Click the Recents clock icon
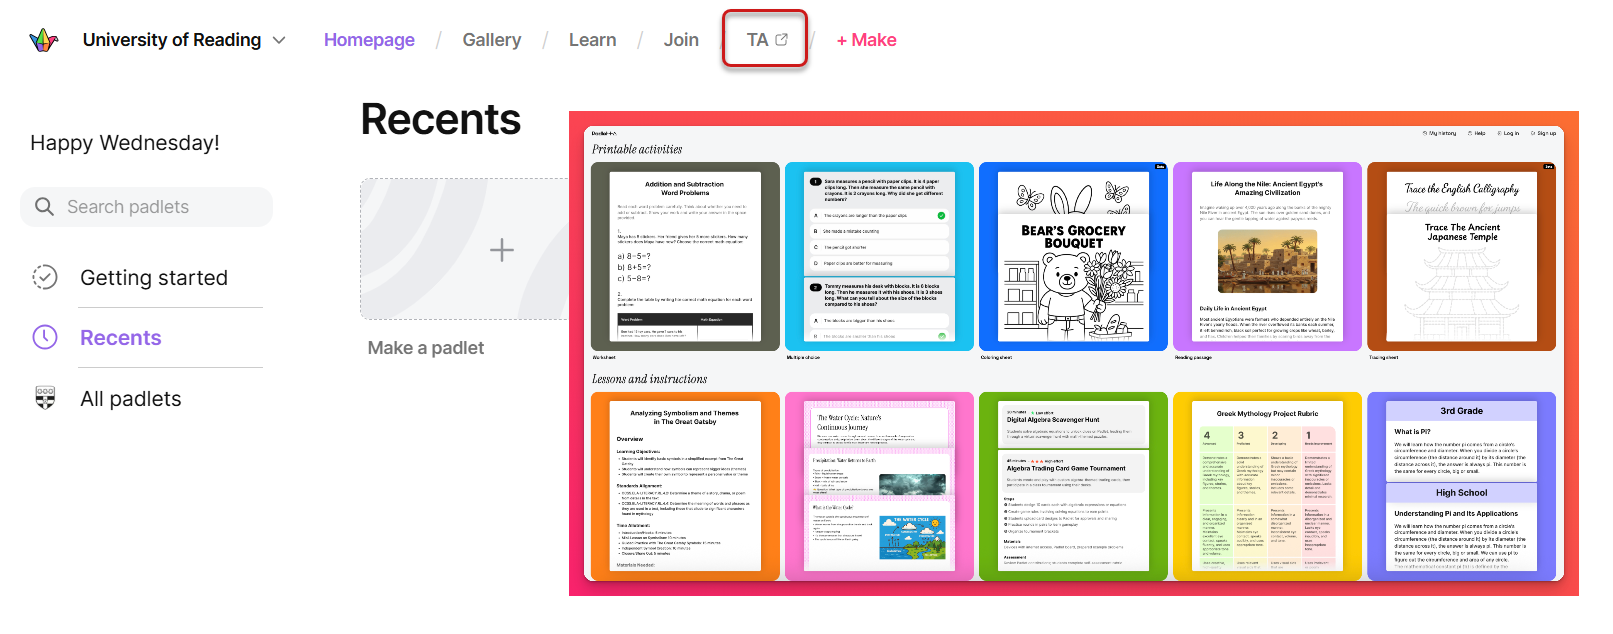Screen dimensions: 1613x634 point(45,337)
